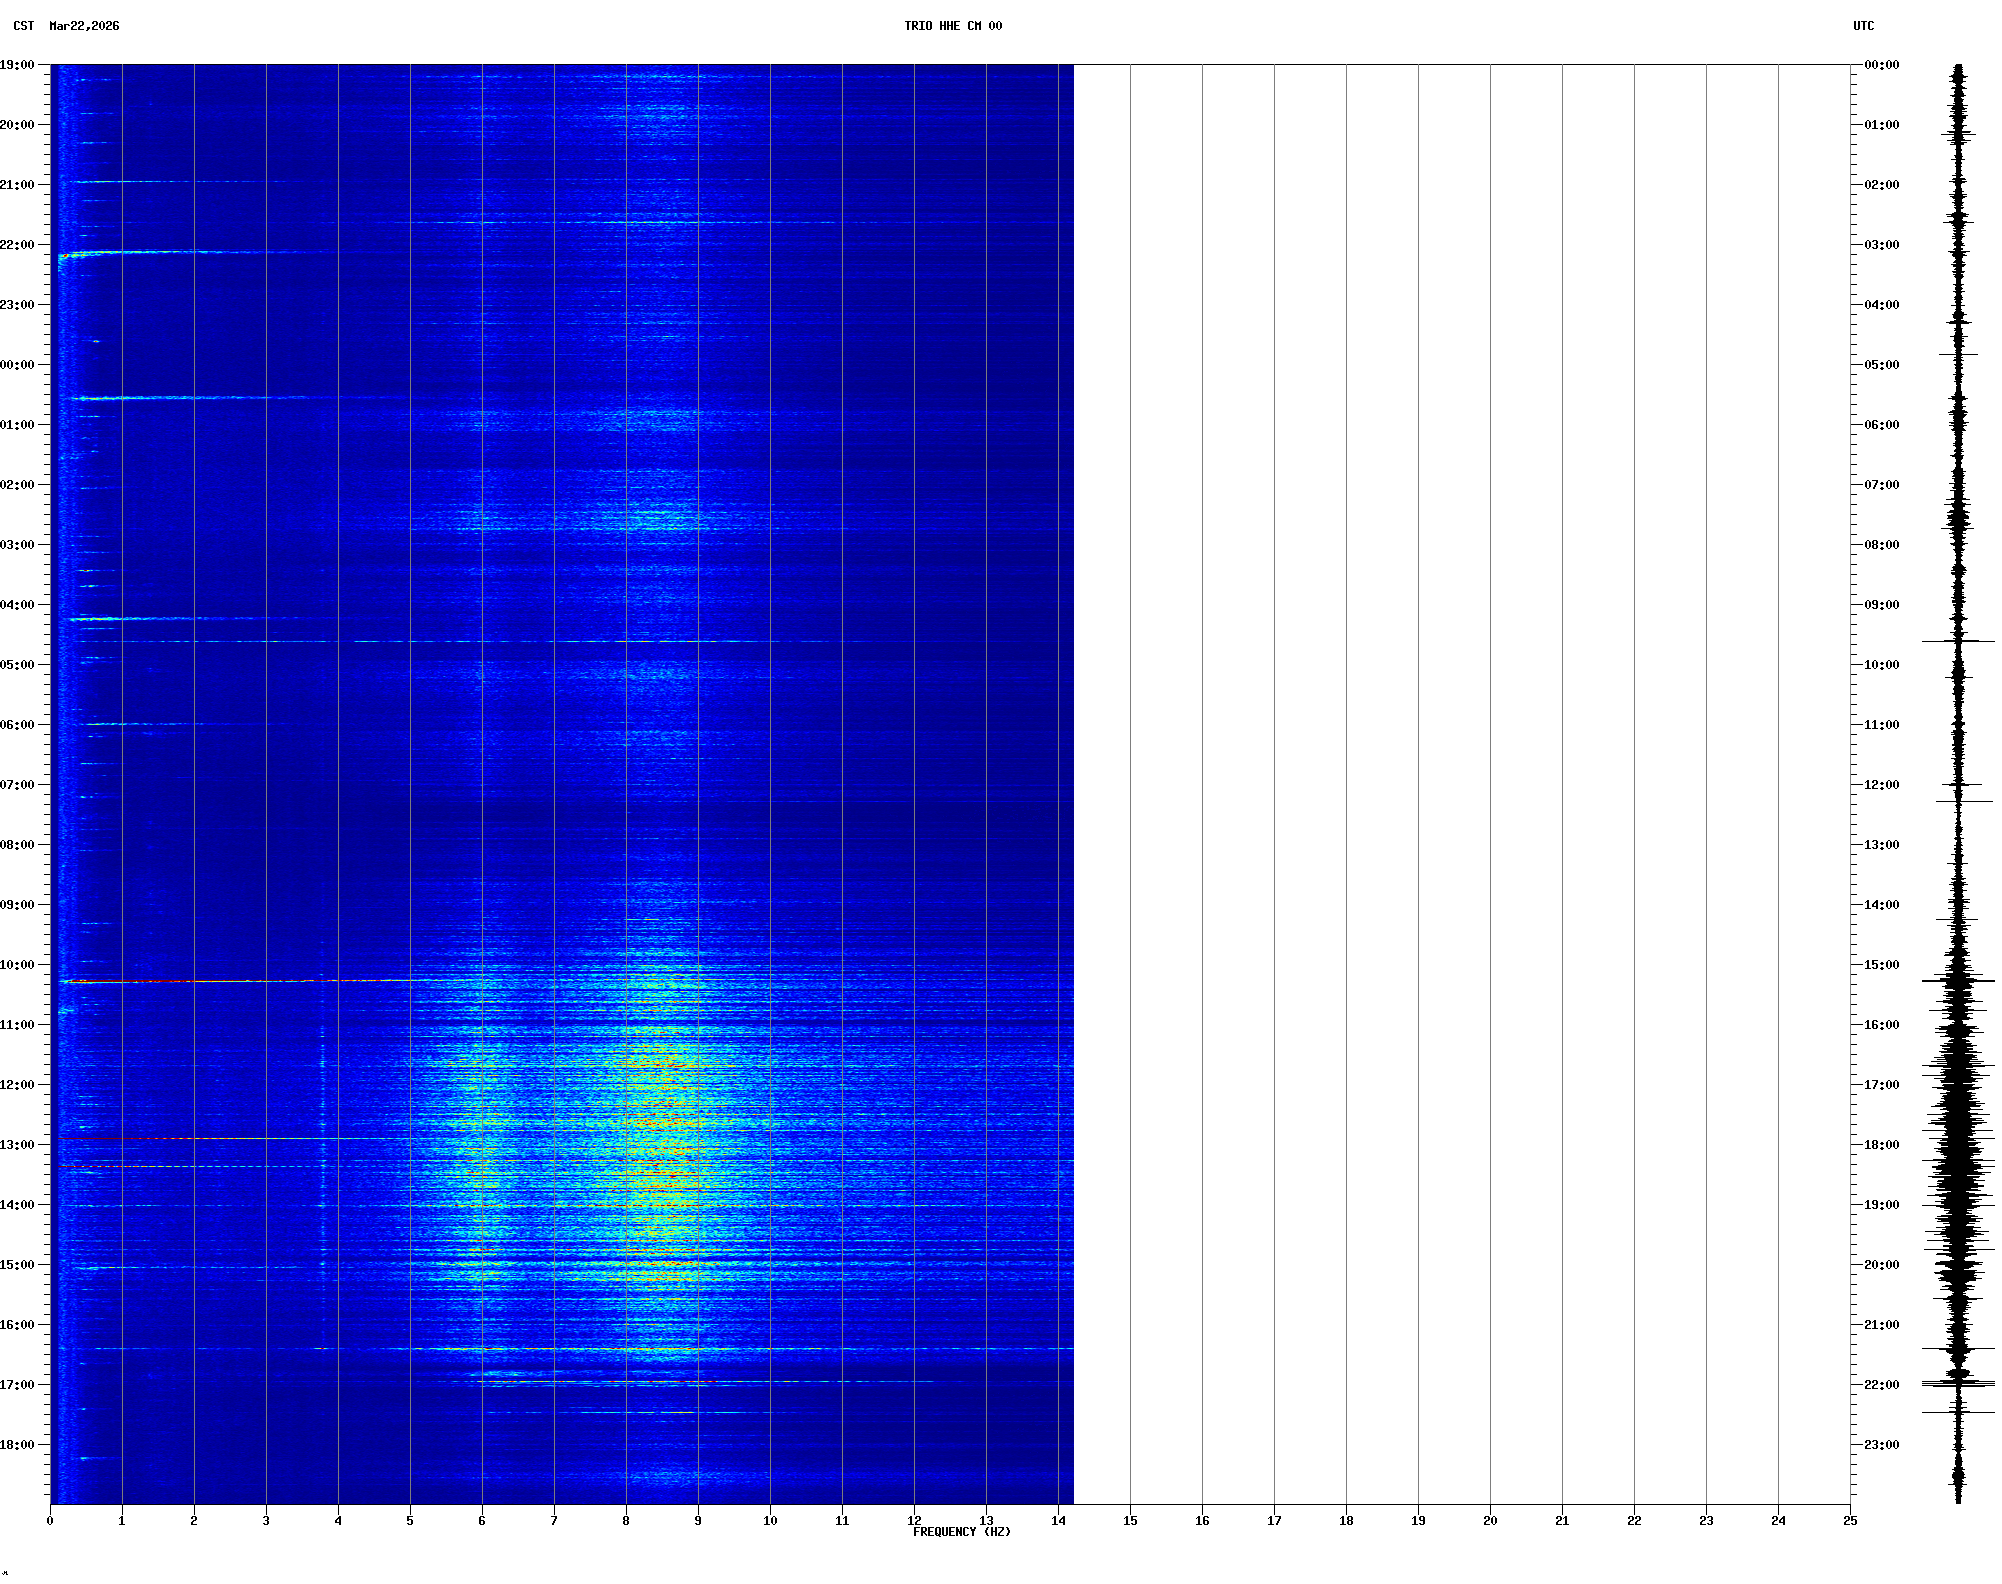2002x1584 pixels.
Task: Click the 20 Hz frequency axis tick
Action: [x=1490, y=1521]
